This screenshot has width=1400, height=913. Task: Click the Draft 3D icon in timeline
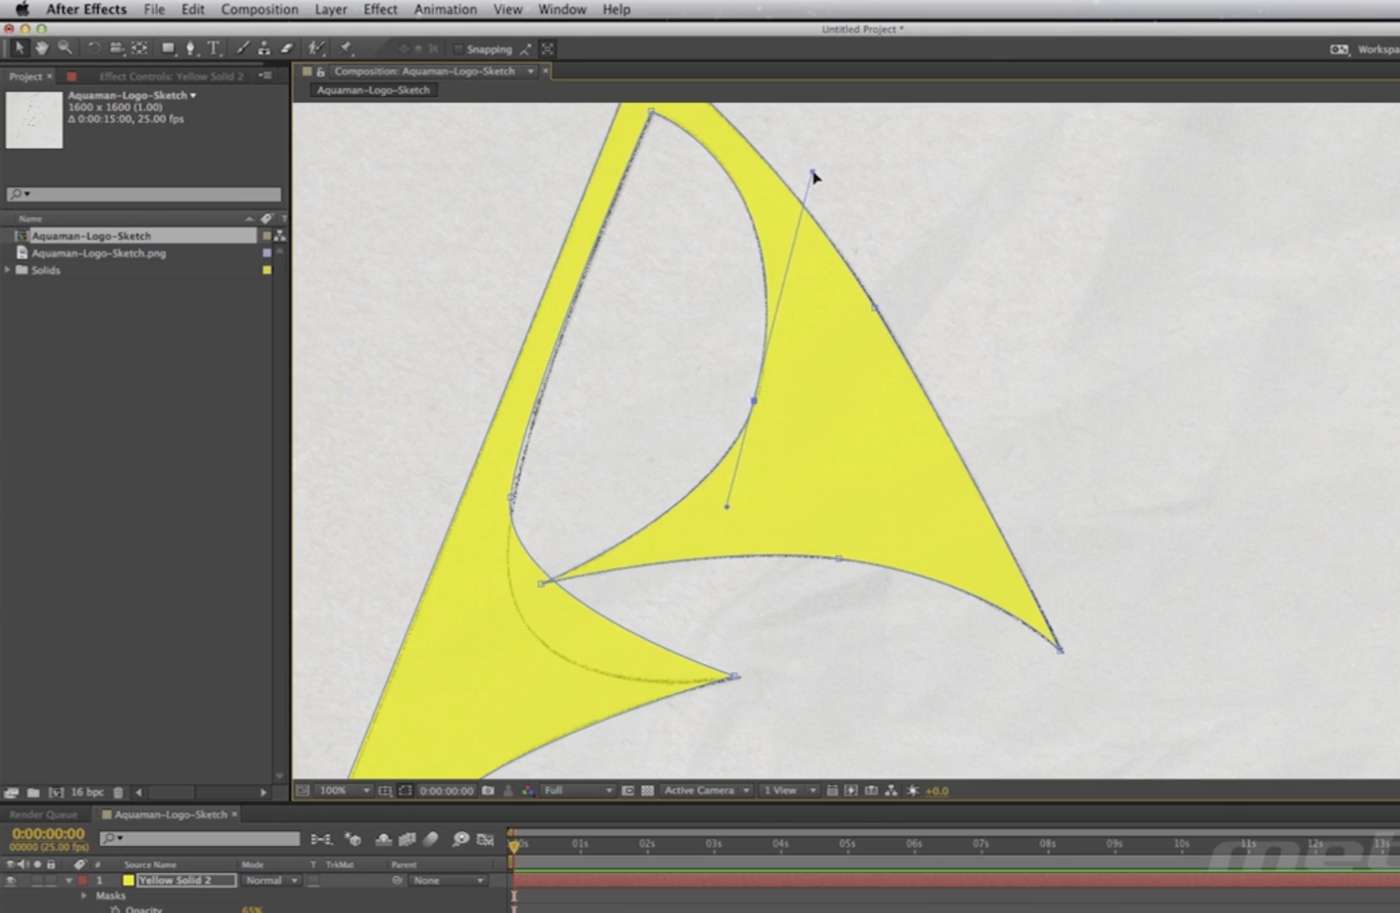click(x=353, y=839)
